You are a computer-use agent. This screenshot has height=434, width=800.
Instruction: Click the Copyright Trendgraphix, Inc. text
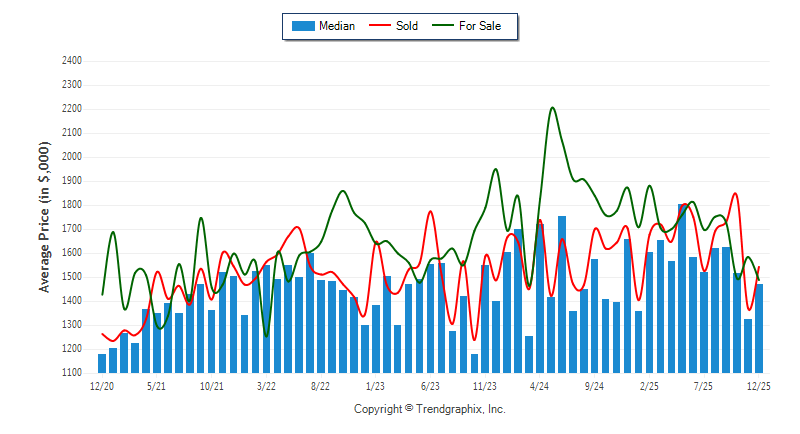pos(430,409)
